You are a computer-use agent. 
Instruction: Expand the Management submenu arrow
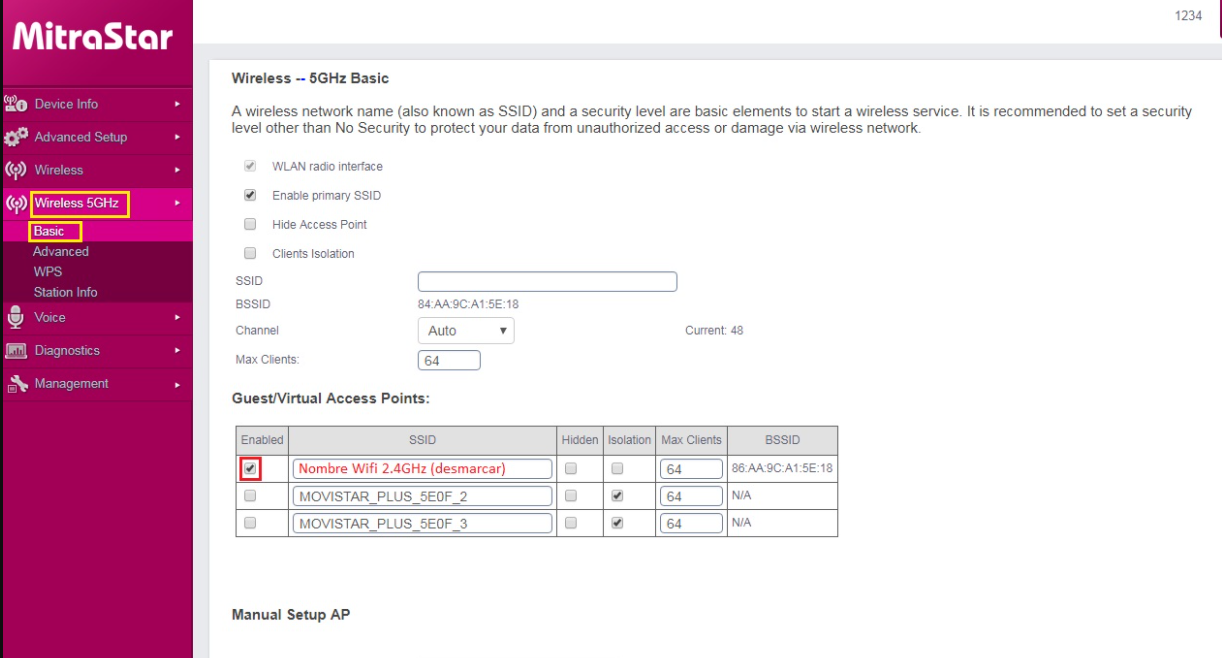coord(177,384)
